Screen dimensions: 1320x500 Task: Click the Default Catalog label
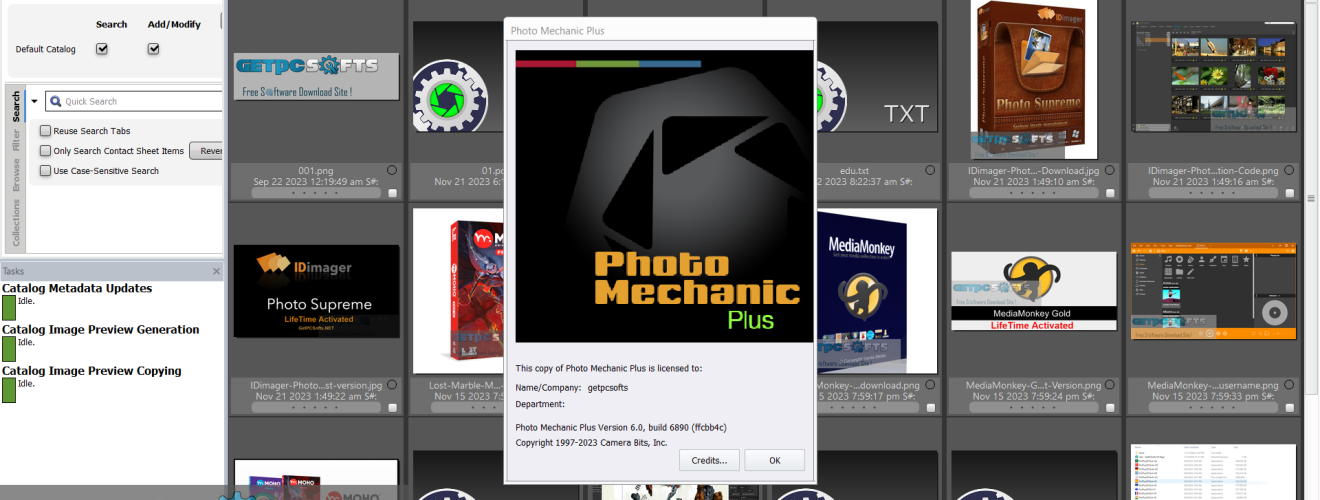[46, 49]
